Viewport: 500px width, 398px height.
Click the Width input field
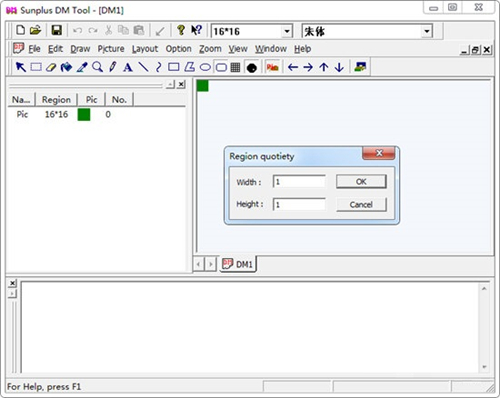tap(299, 182)
